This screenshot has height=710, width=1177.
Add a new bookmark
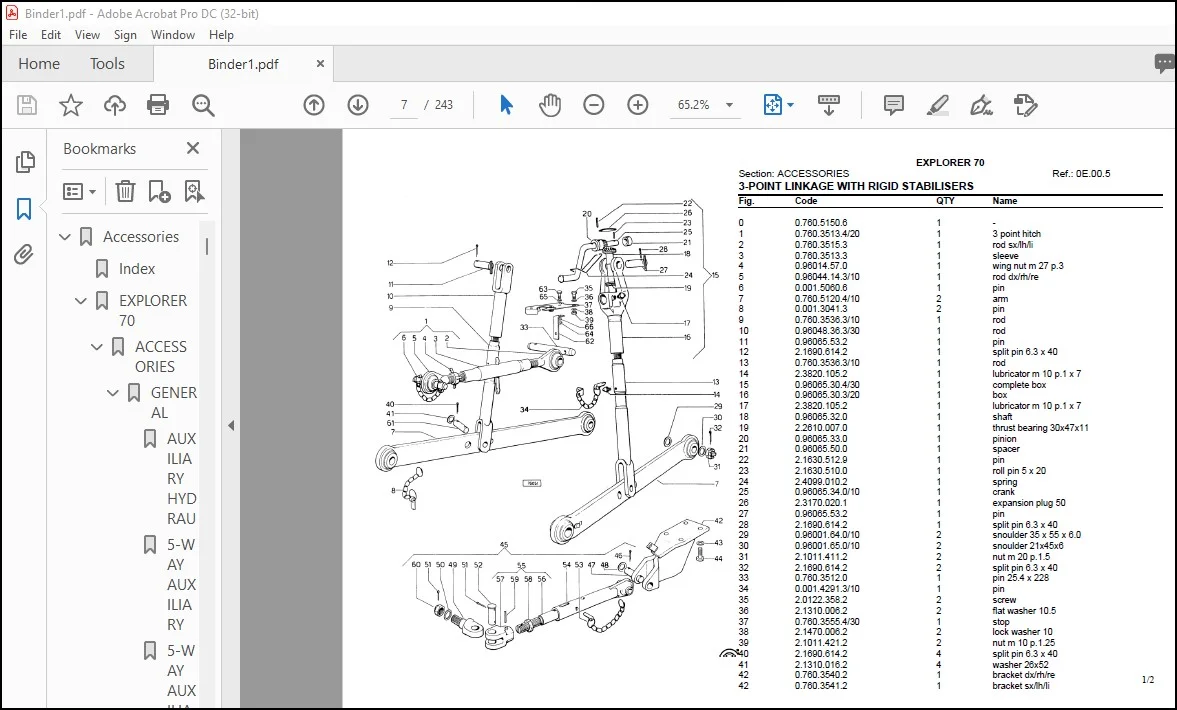[159, 191]
